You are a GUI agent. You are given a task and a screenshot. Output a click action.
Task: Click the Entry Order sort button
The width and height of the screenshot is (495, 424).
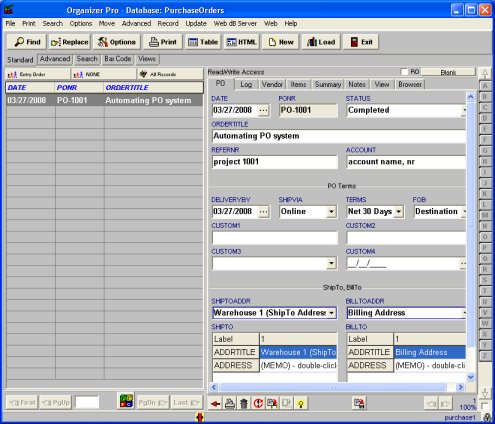(x=38, y=74)
